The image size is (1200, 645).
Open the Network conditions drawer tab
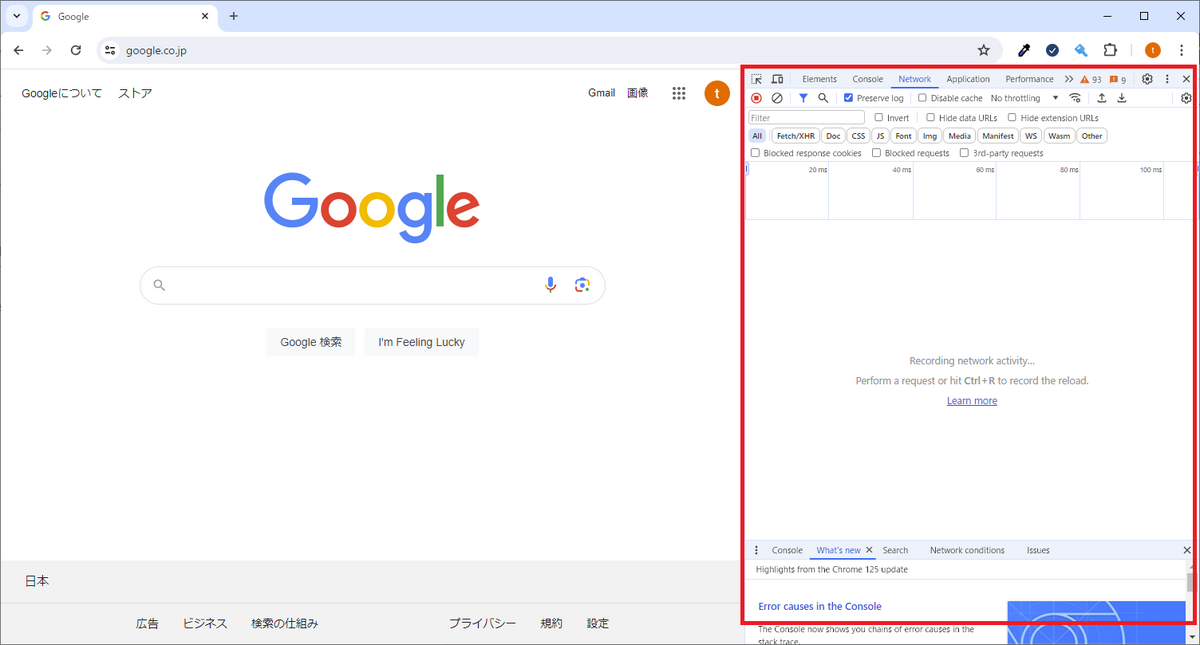(967, 550)
